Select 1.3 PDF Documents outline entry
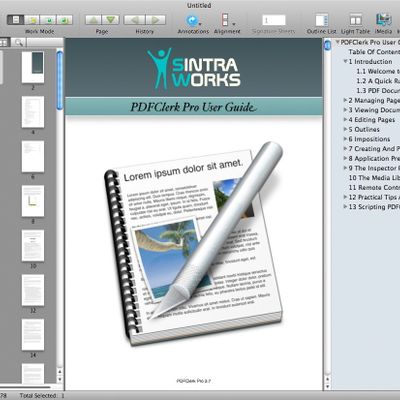 [x=378, y=91]
